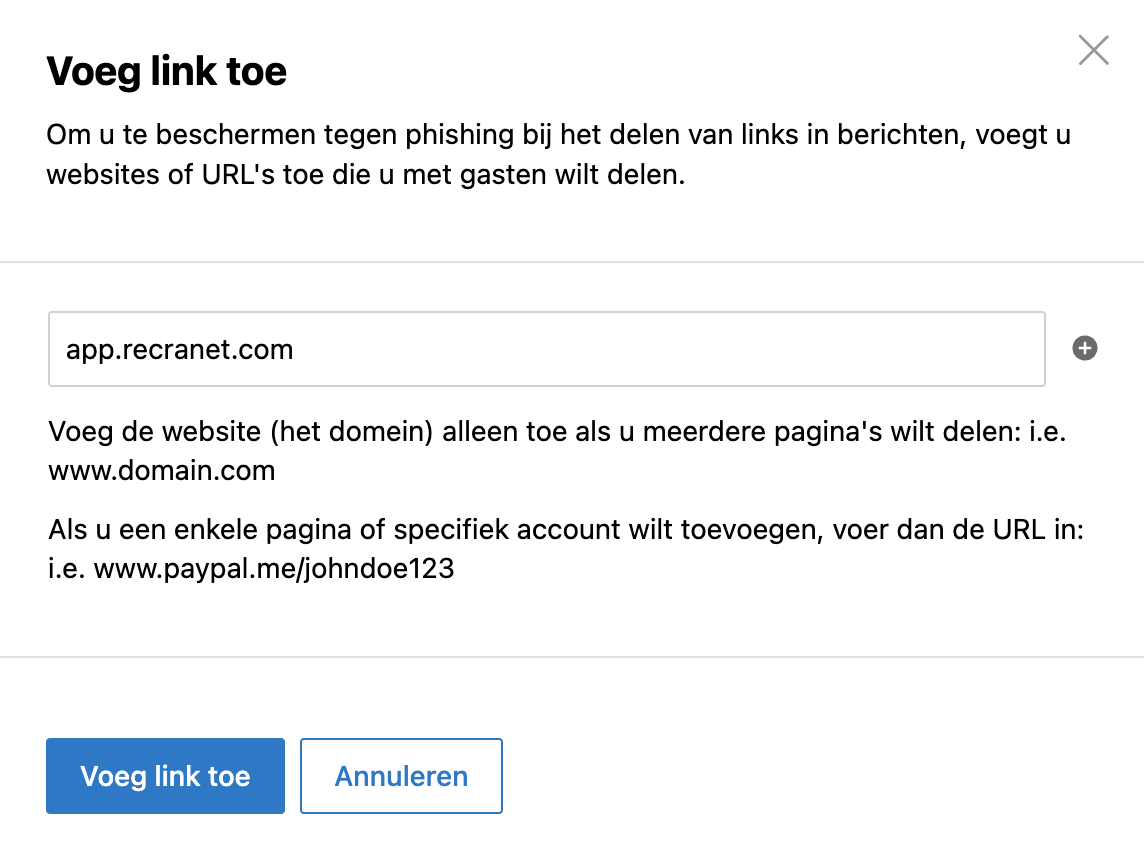Cancel via the Annuleren button

(401, 775)
